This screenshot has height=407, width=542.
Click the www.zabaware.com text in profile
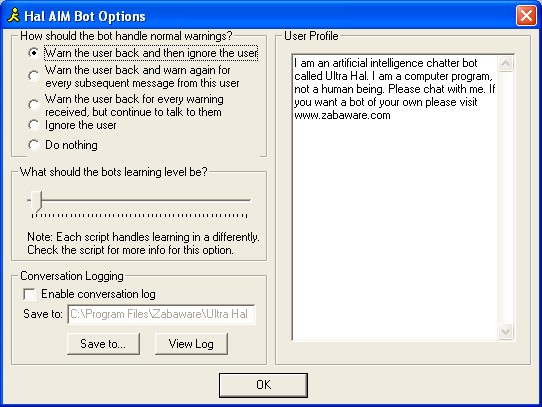click(x=342, y=115)
